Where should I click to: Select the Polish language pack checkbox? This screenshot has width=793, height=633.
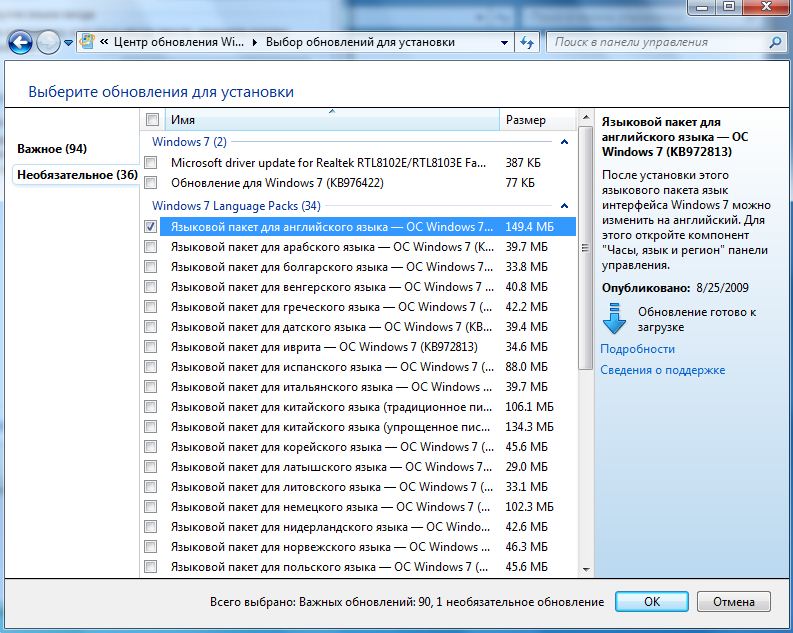click(x=151, y=567)
